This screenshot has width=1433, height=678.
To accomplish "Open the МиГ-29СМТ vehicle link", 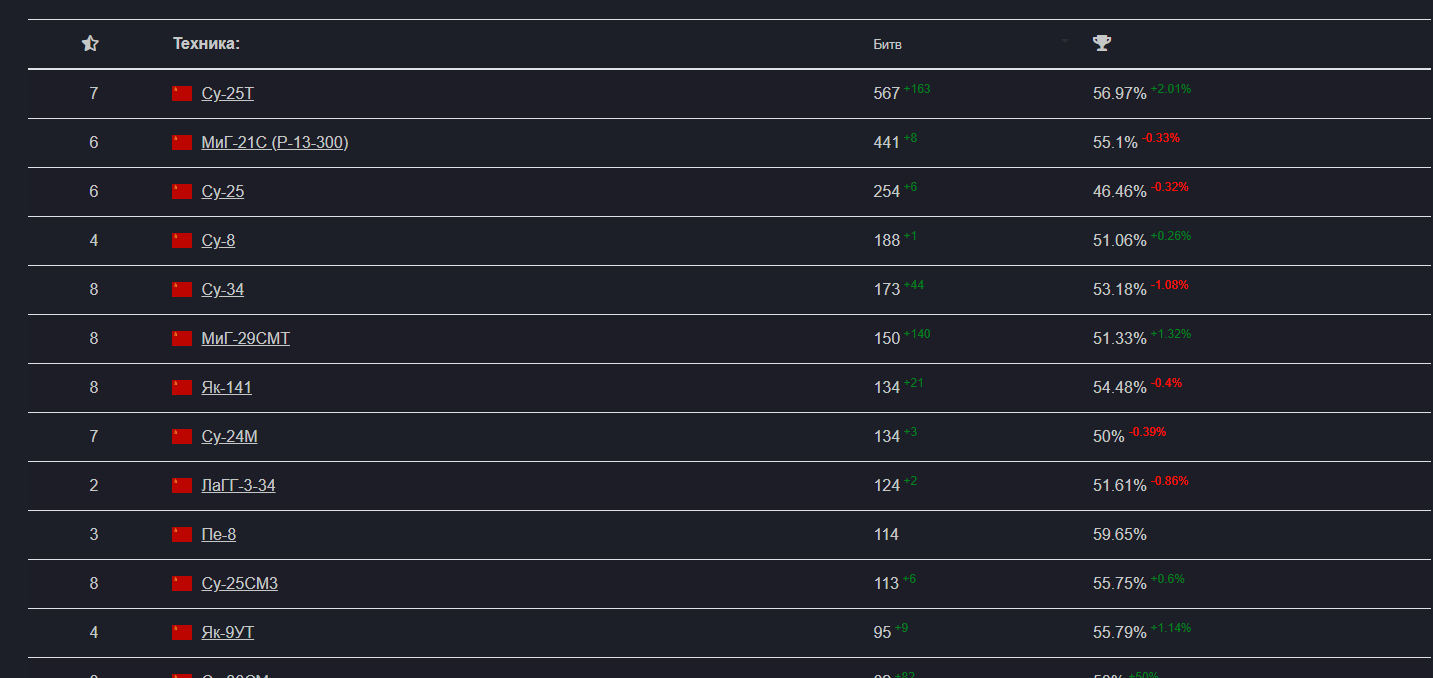I will 245,338.
